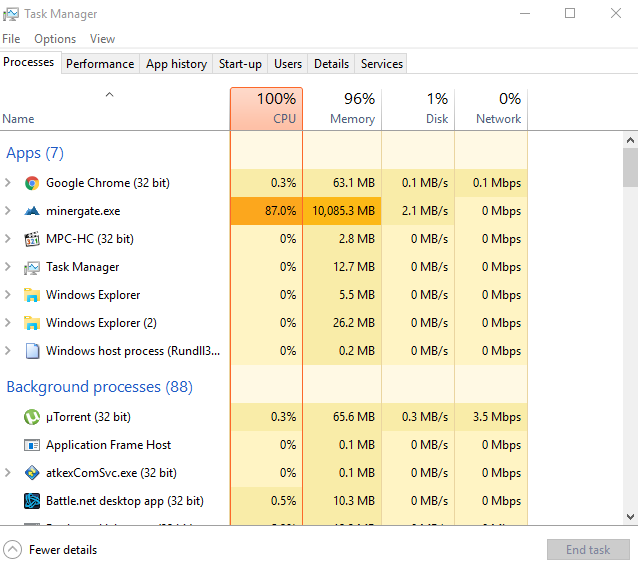Click the µTorrent green icon
Viewport: 638px width, 568px height.
[x=32, y=417]
